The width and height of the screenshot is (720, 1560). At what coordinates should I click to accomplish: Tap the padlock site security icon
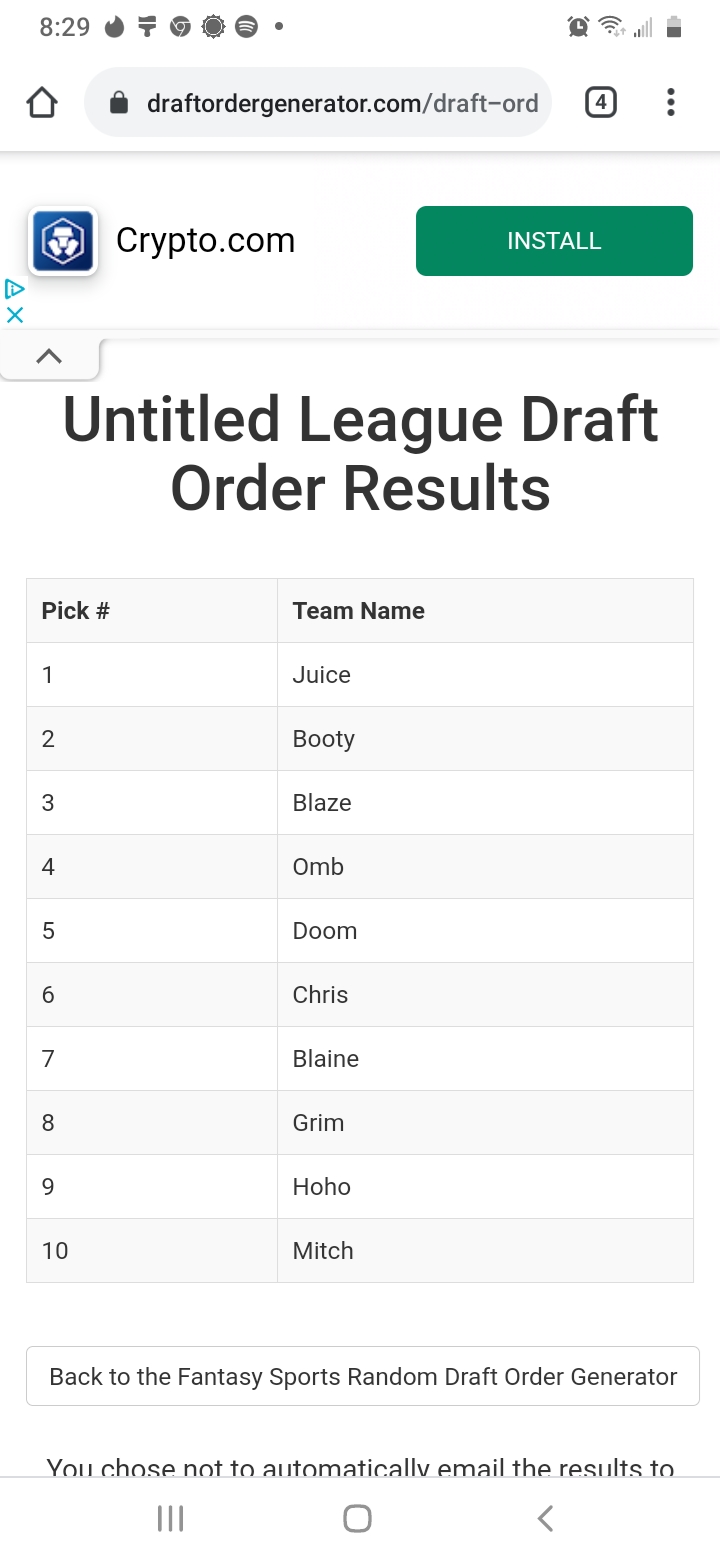[x=119, y=103]
